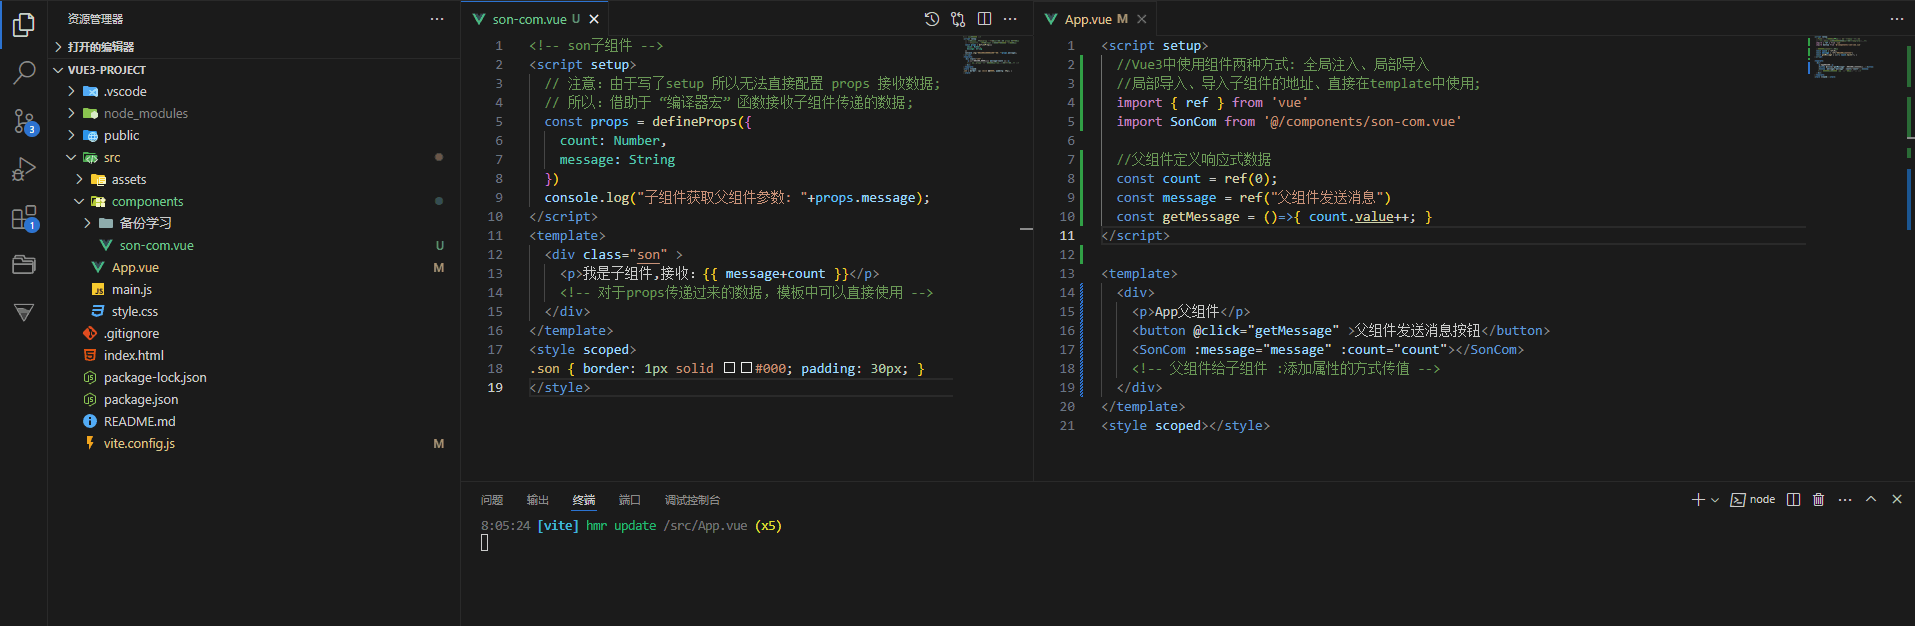Open timeline history for son-com.vue editor
1915x626 pixels.
(932, 19)
